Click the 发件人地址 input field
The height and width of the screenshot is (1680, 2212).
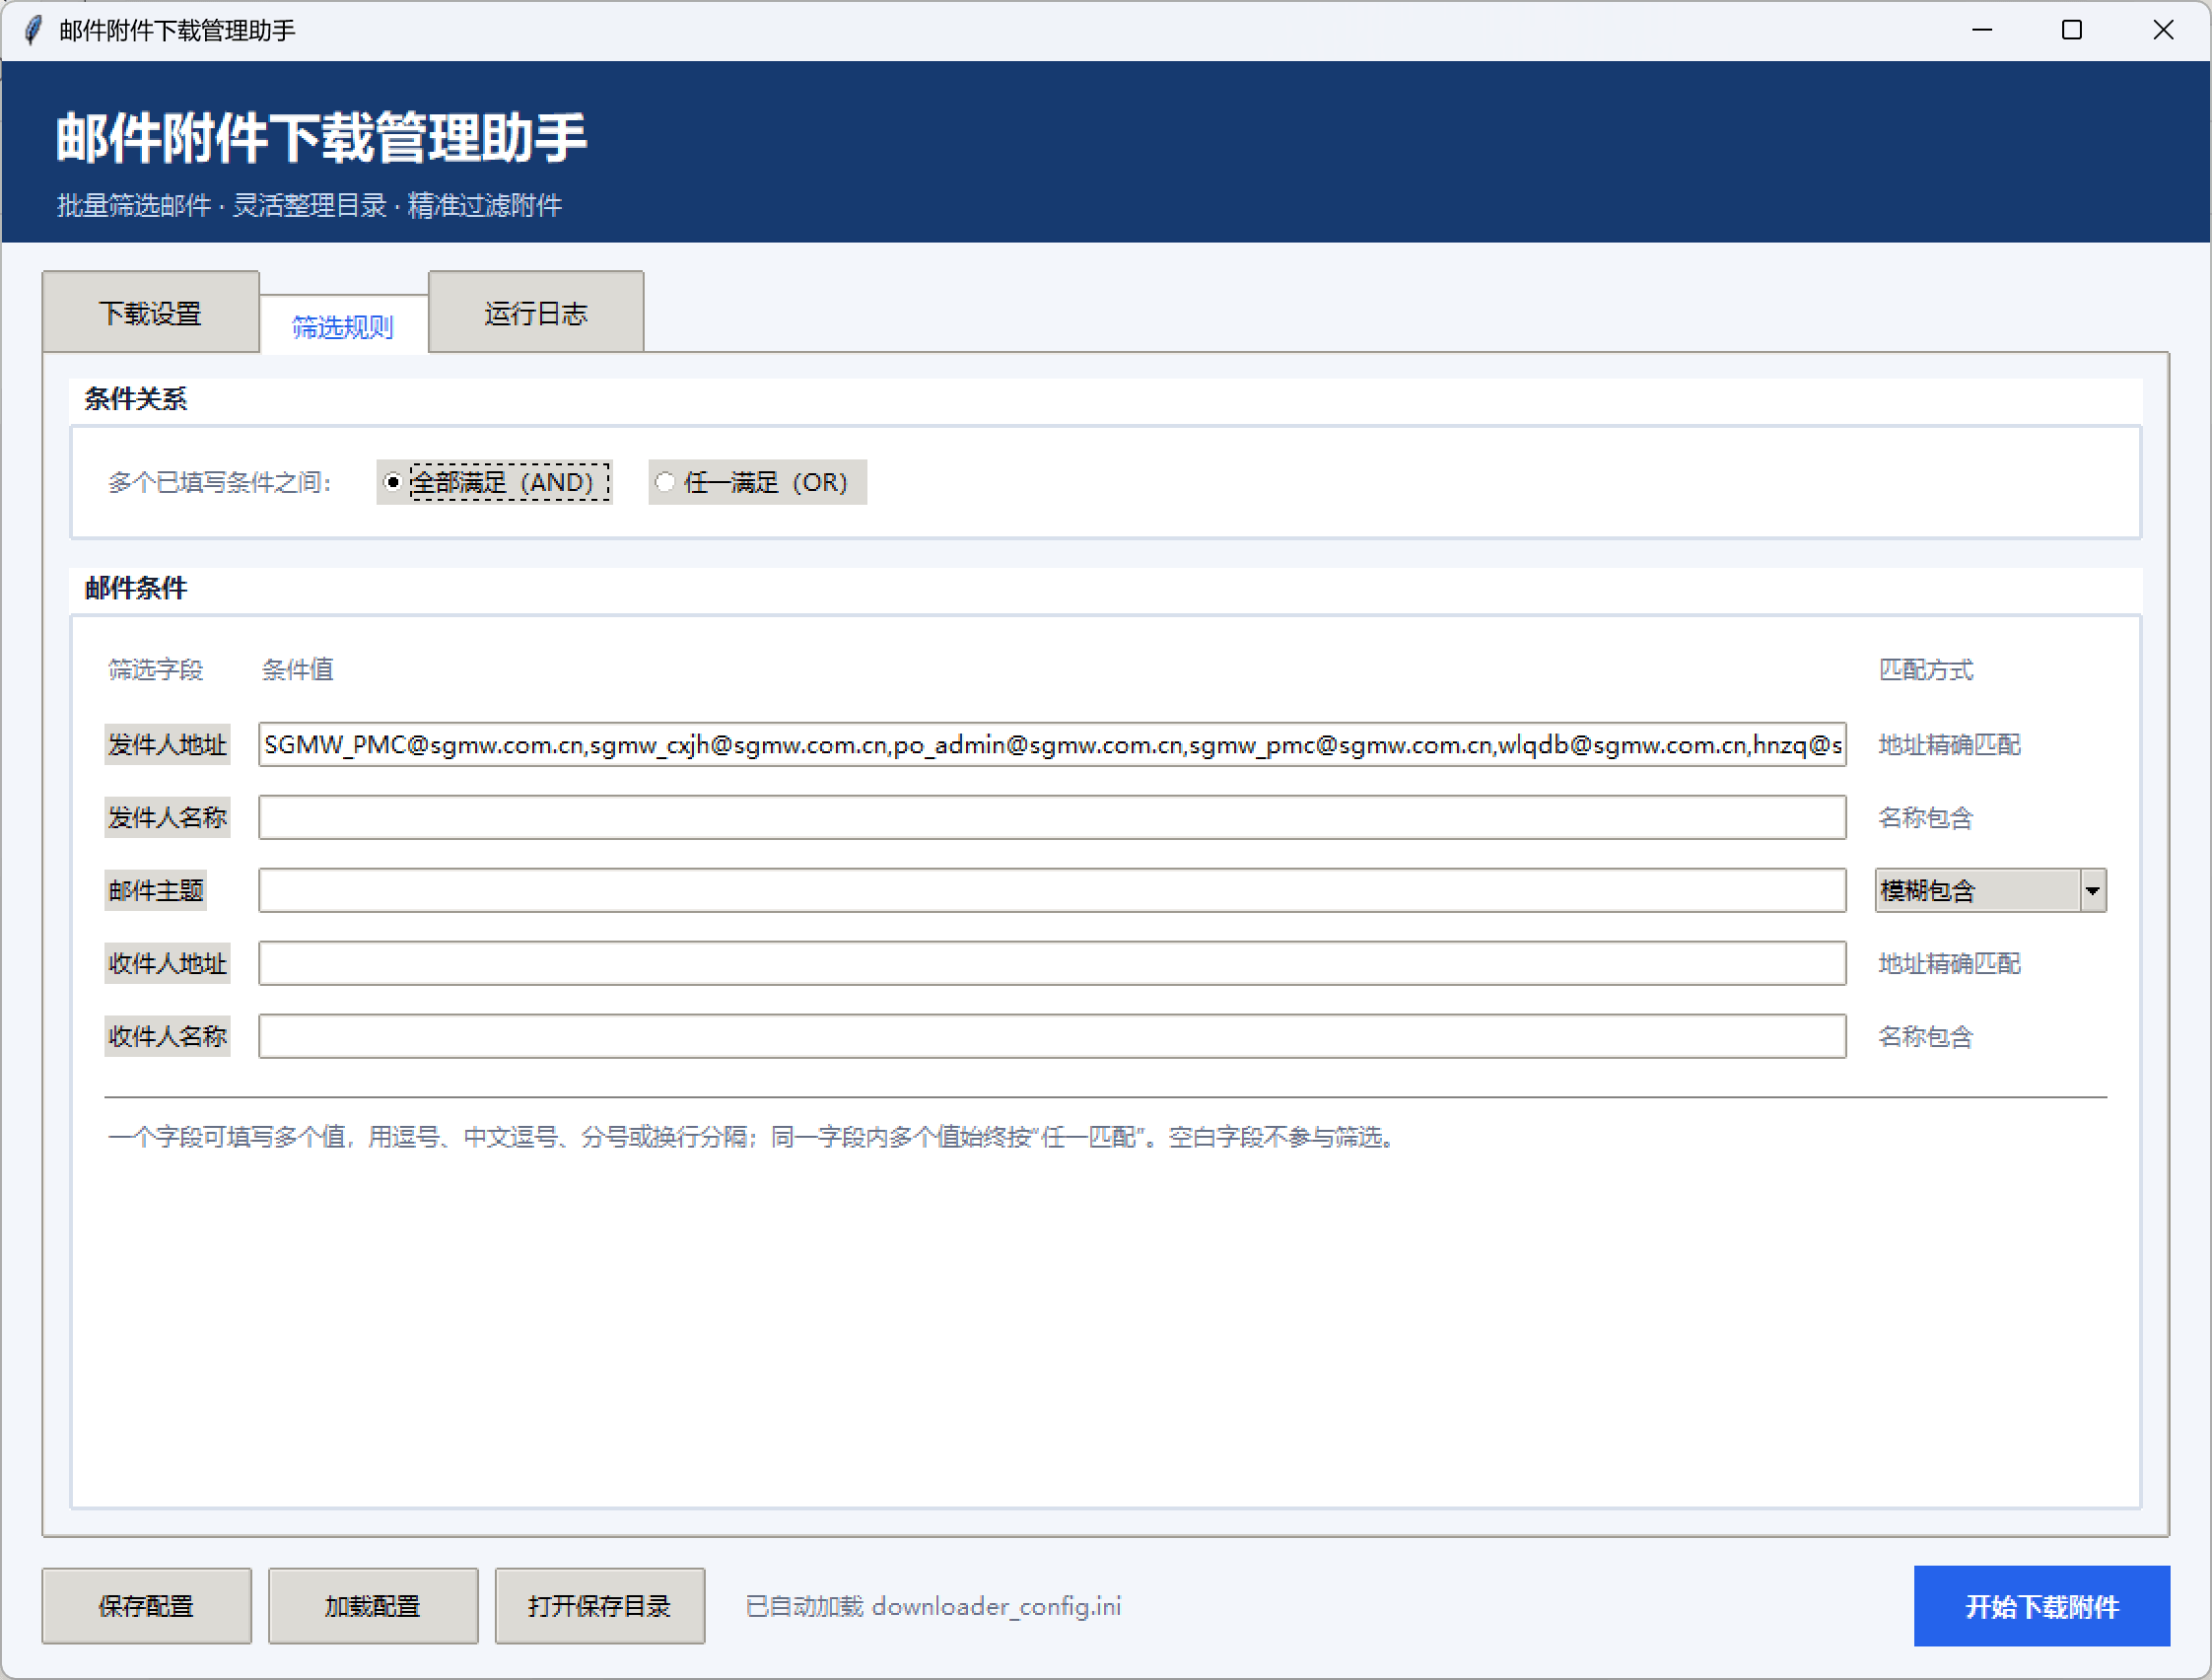click(x=1052, y=745)
